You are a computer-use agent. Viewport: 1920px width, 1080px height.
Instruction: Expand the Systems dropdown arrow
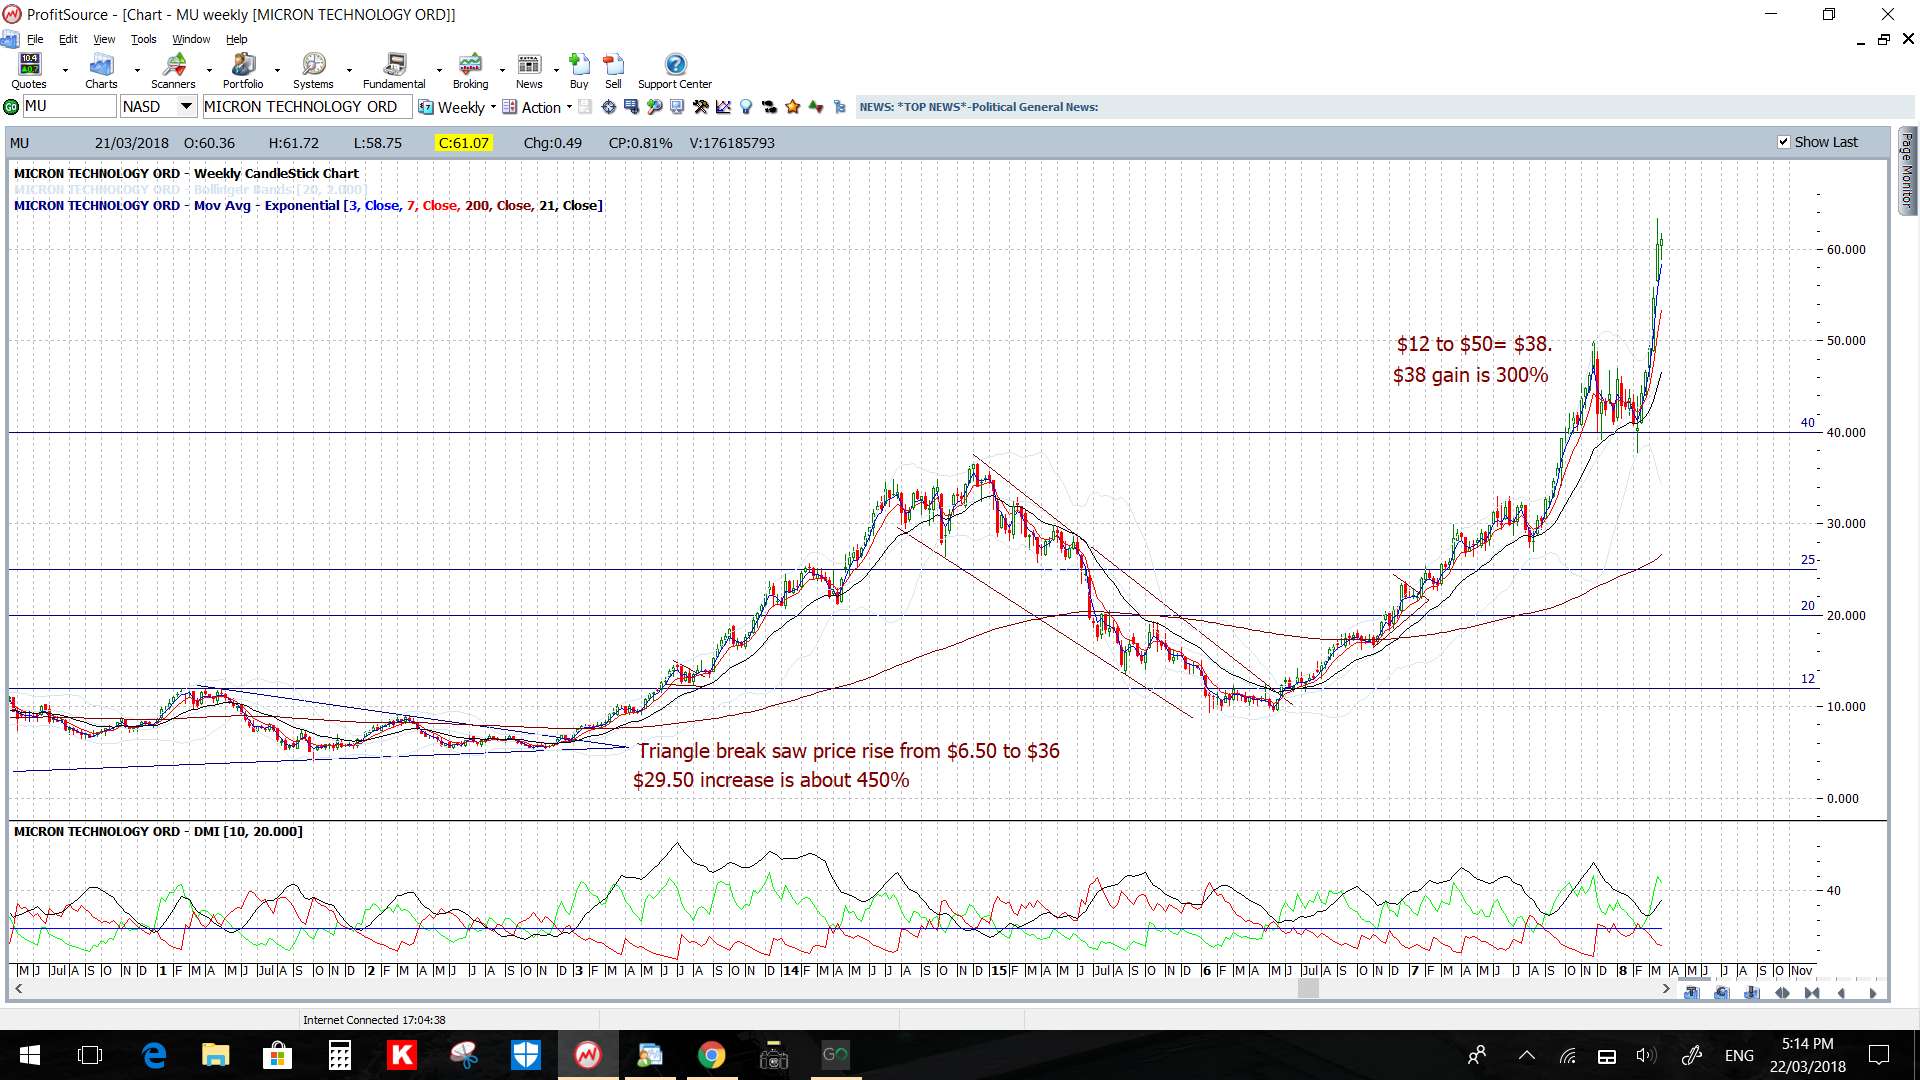pyautogui.click(x=349, y=71)
